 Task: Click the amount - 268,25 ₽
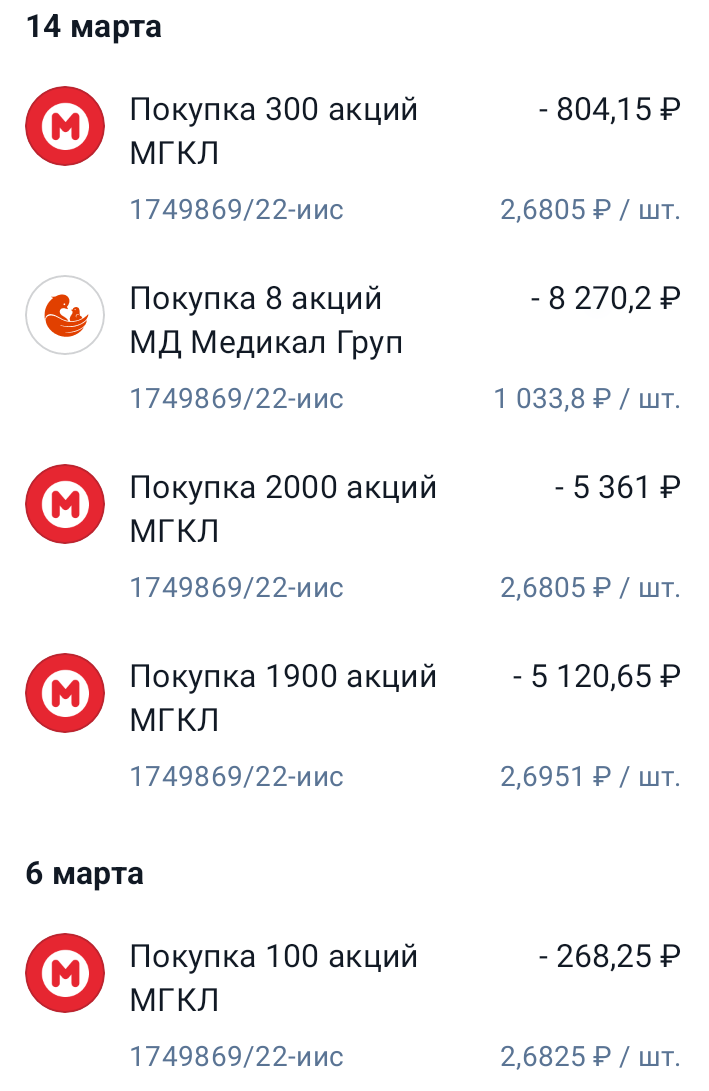click(x=611, y=956)
